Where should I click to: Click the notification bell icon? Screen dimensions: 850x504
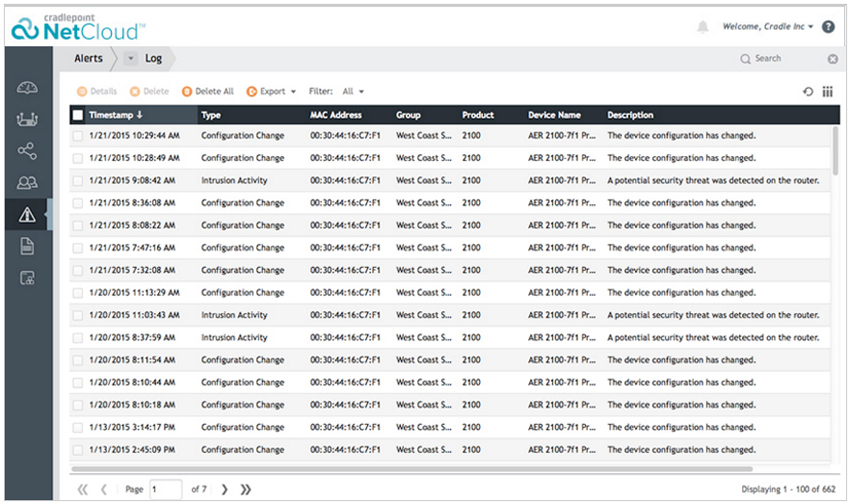[x=703, y=27]
